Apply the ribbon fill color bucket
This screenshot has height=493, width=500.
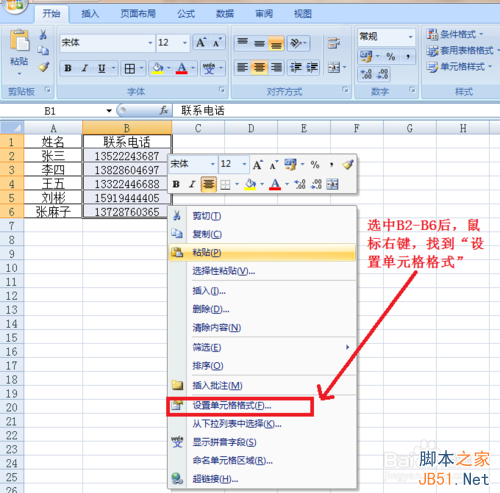coord(157,68)
